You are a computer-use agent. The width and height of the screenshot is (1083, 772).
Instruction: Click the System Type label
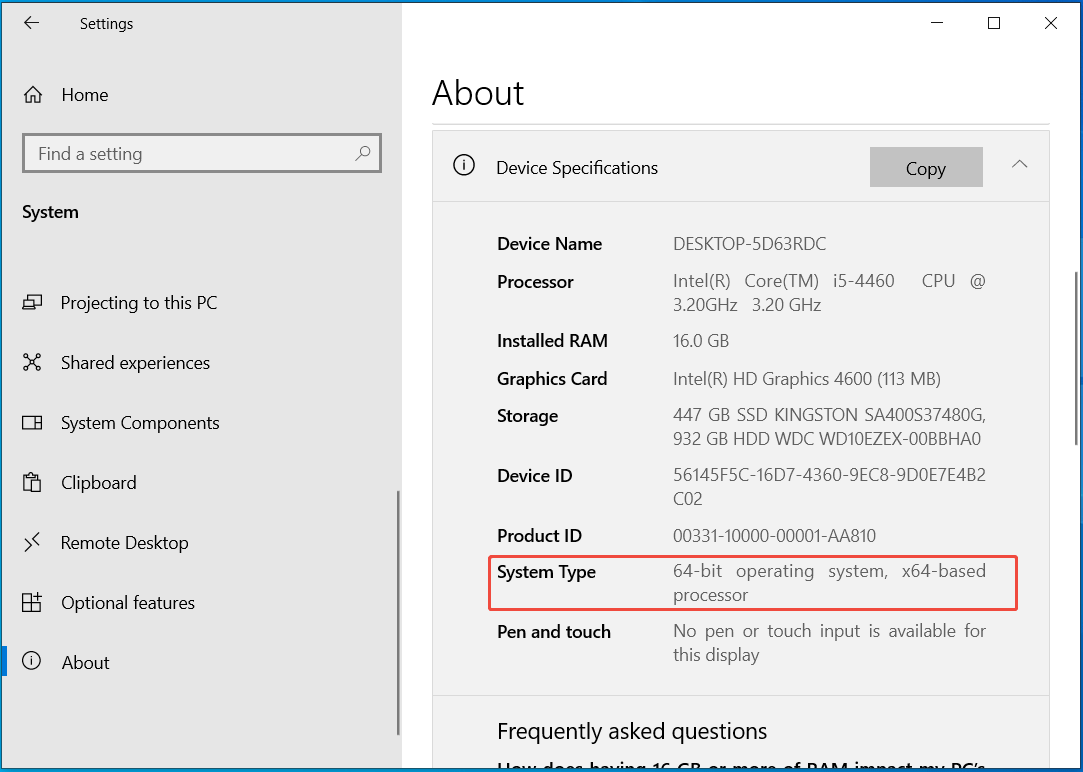(x=546, y=572)
